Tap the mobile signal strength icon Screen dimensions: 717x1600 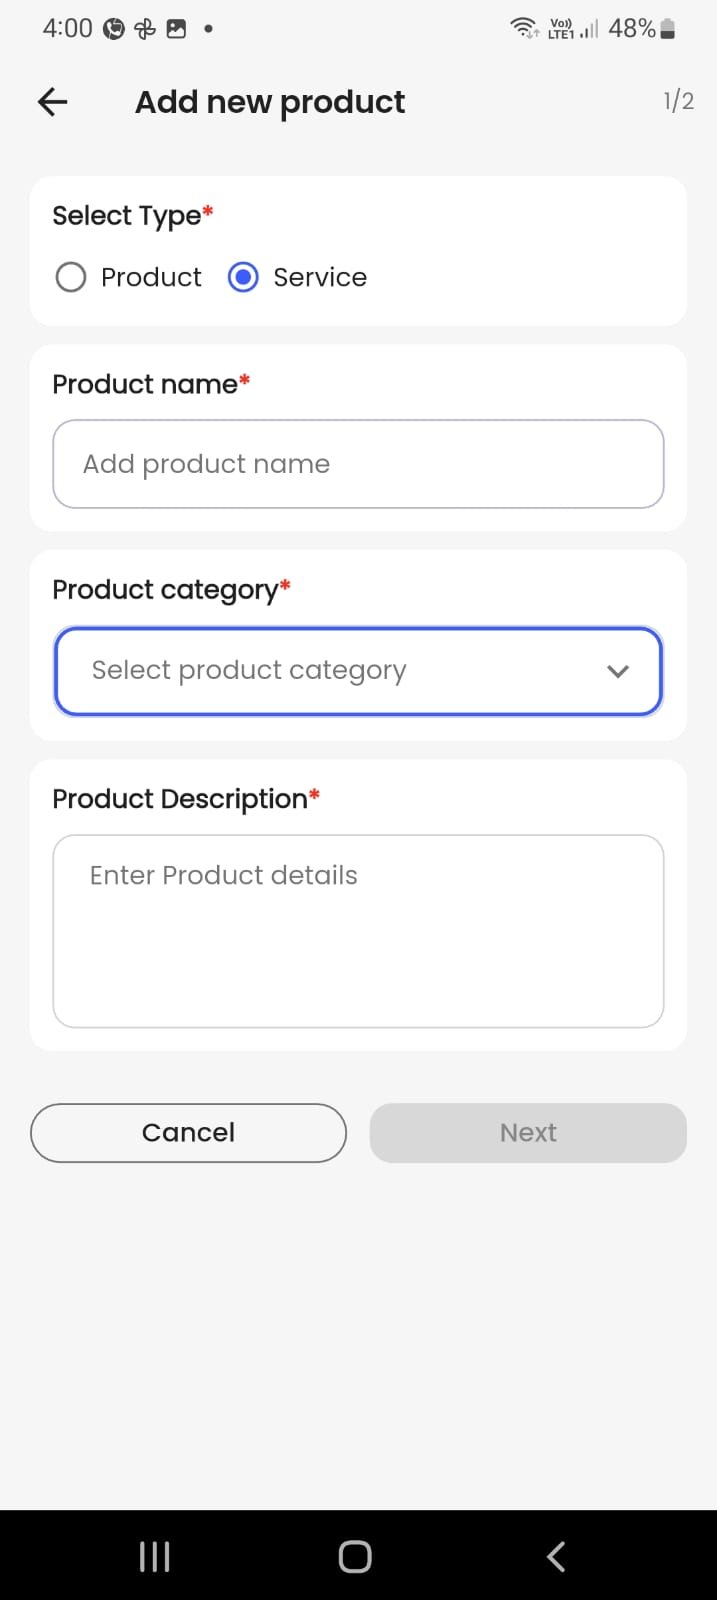pos(589,29)
